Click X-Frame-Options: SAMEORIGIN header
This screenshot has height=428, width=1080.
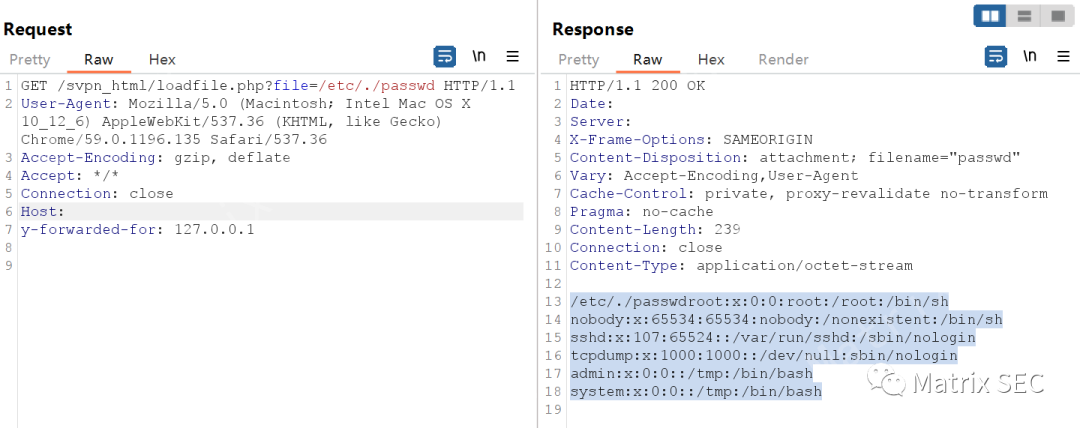tap(692, 140)
